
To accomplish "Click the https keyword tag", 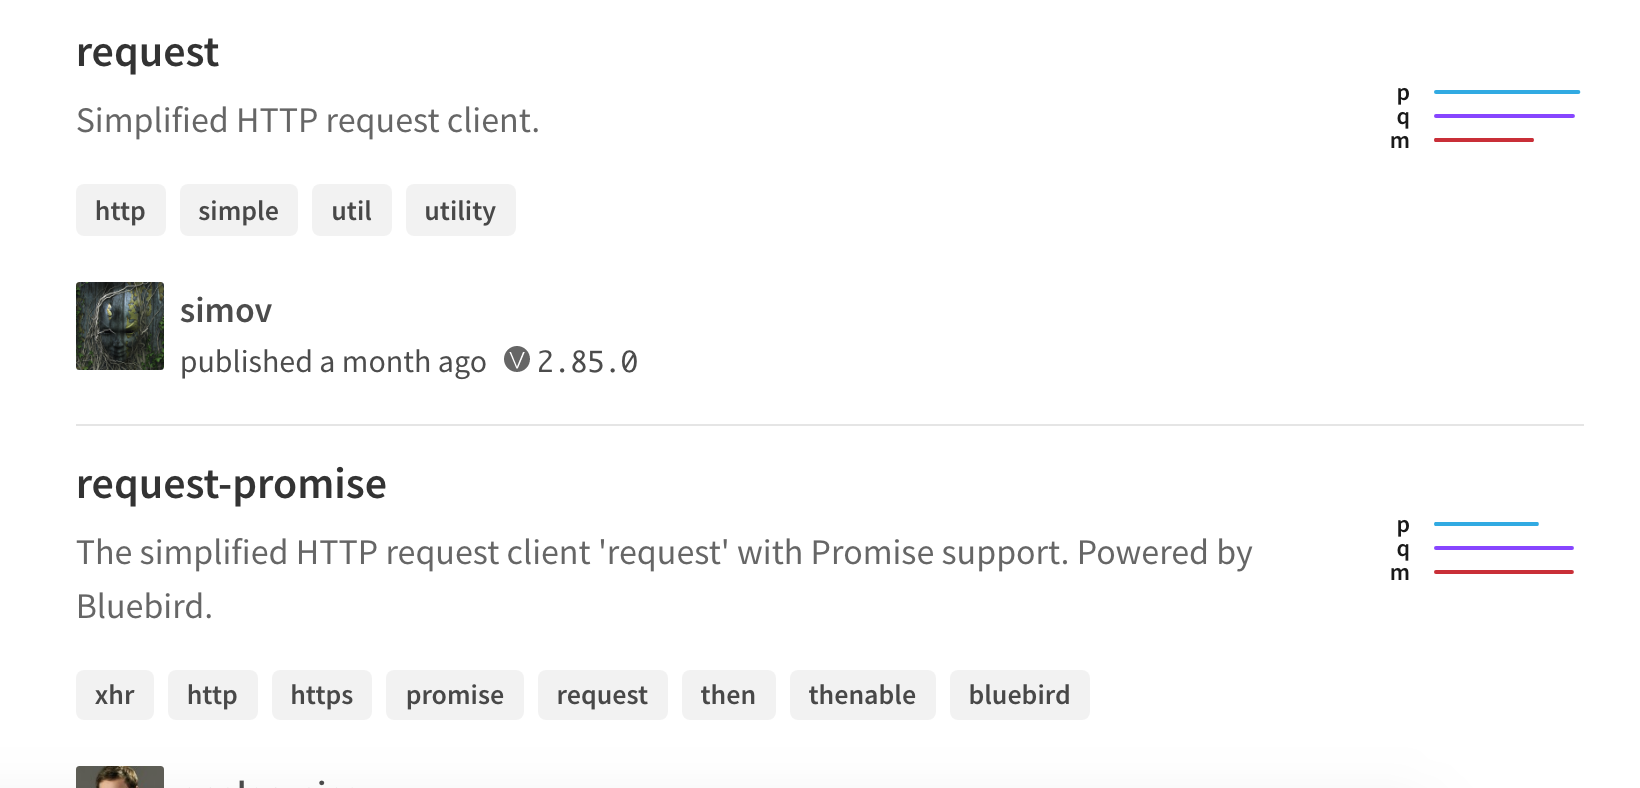I will pos(321,695).
